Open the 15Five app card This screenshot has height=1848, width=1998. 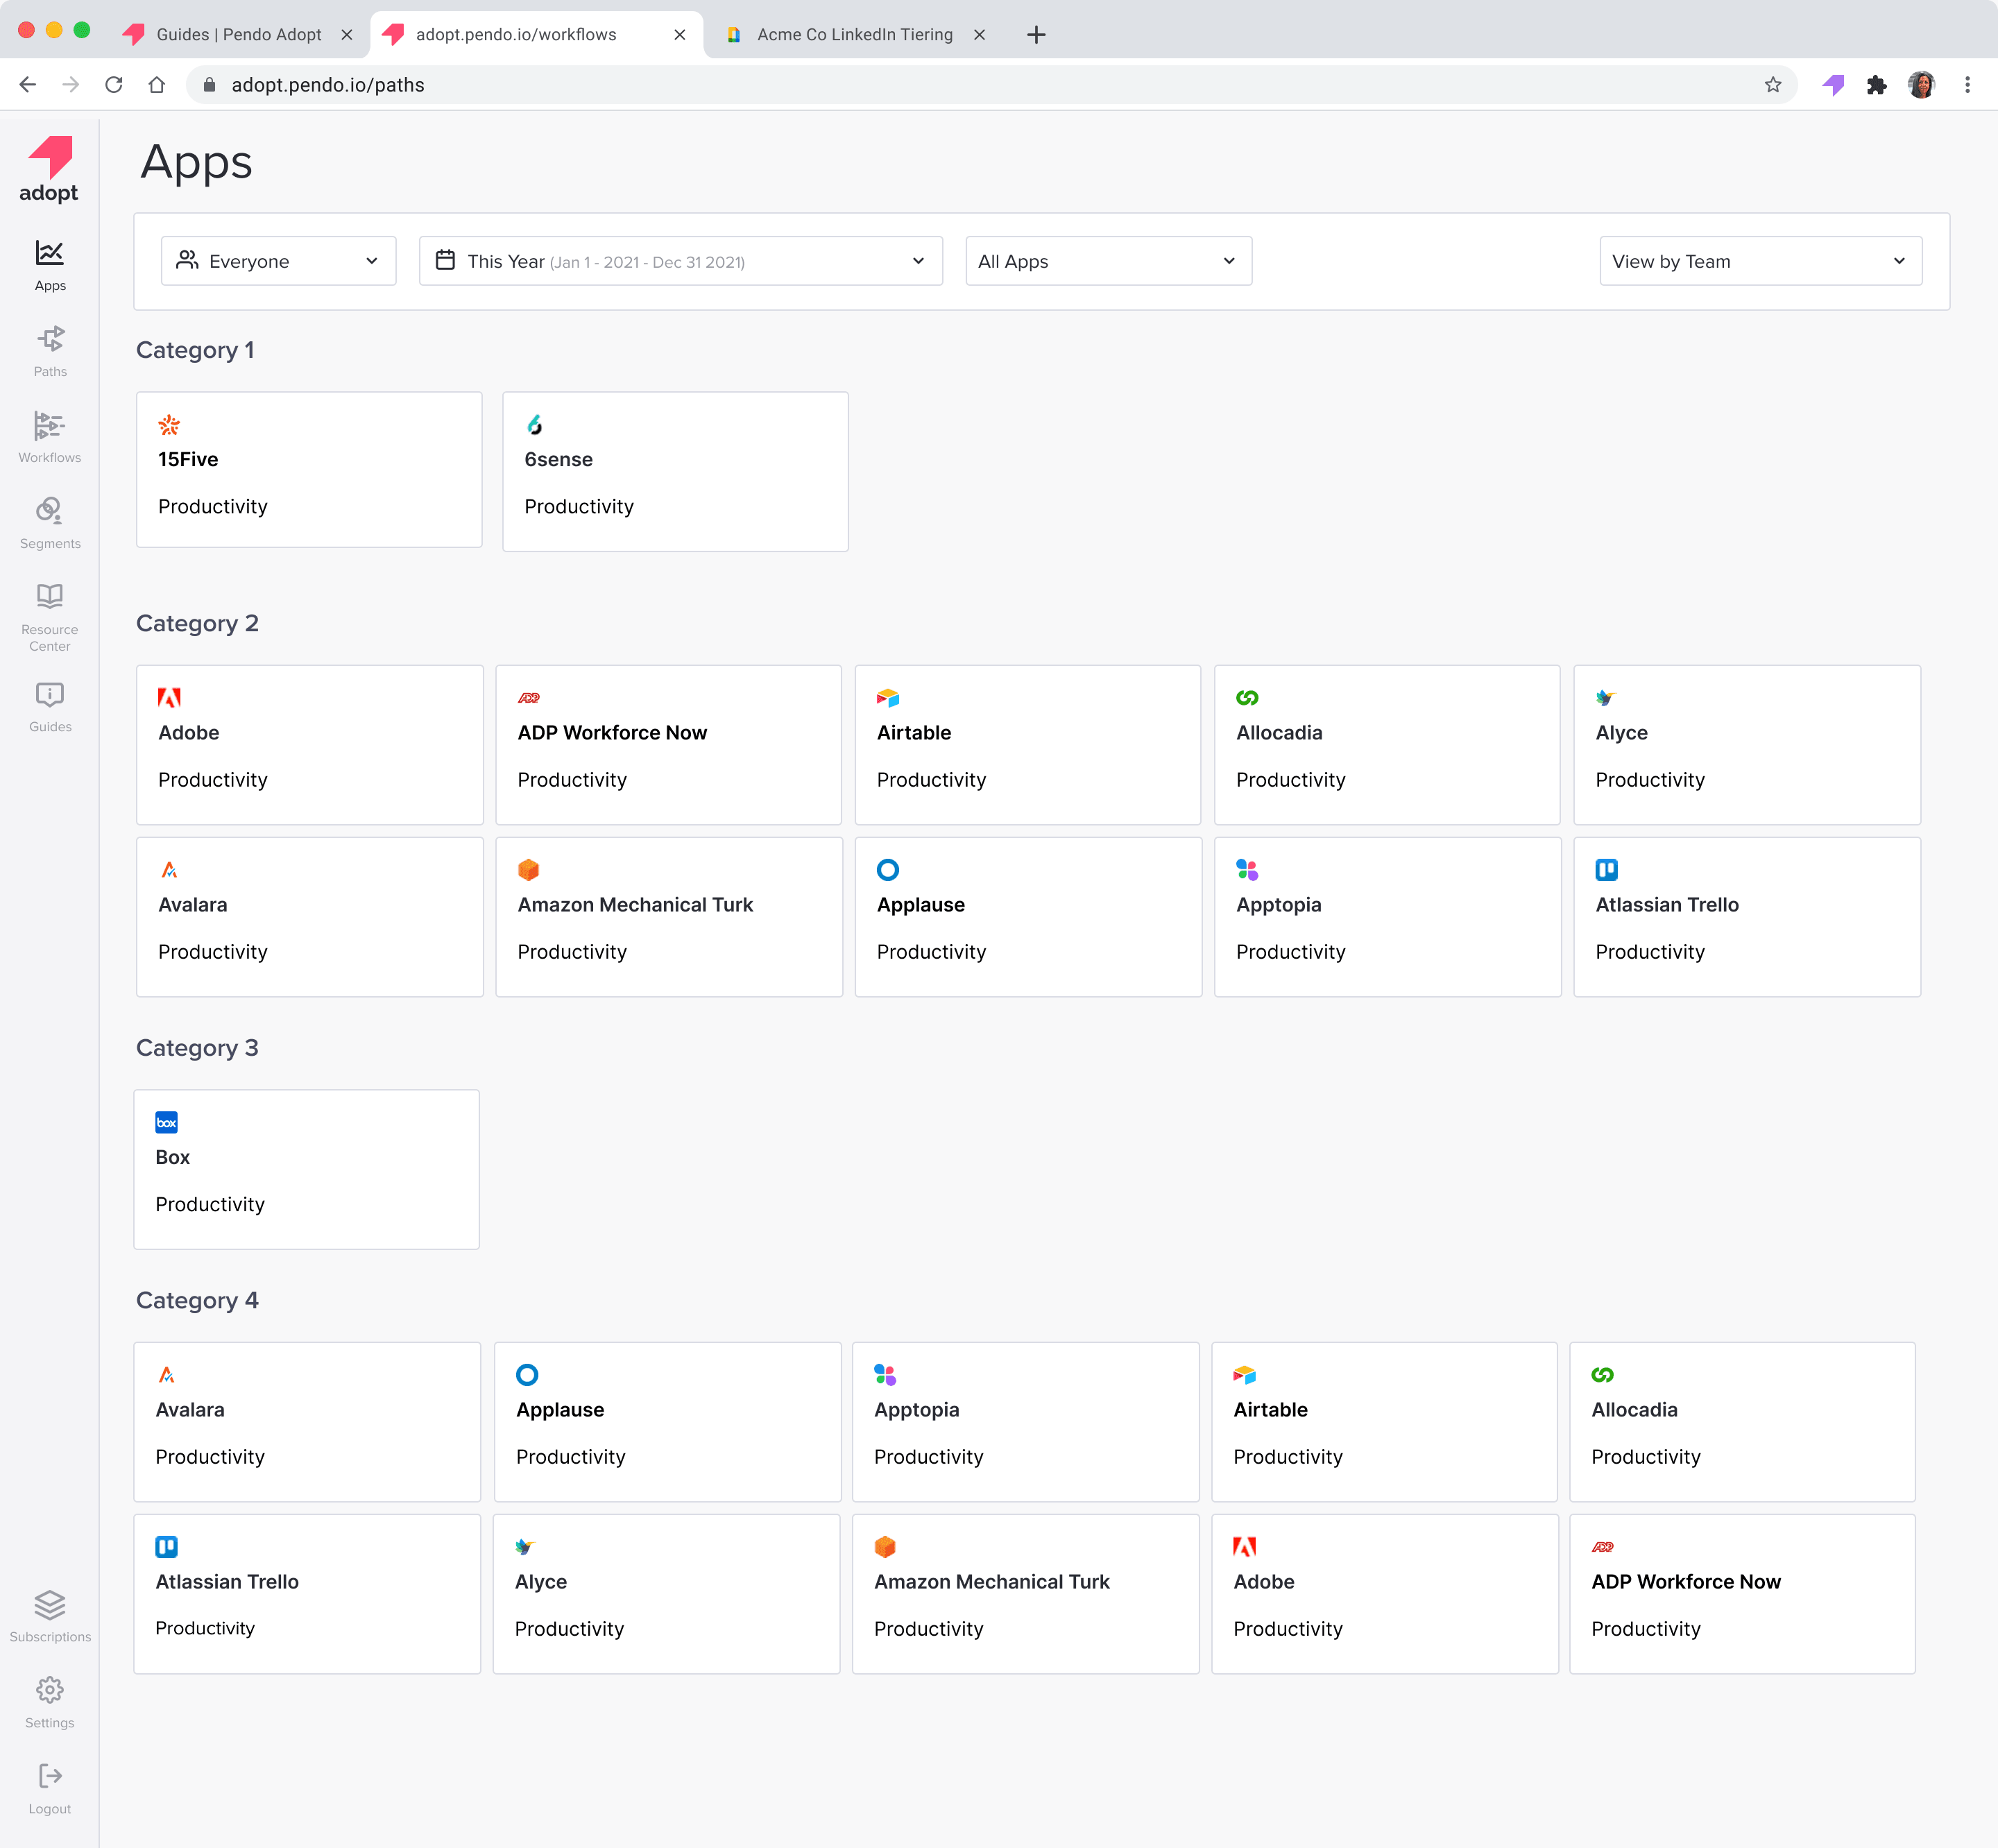point(309,470)
